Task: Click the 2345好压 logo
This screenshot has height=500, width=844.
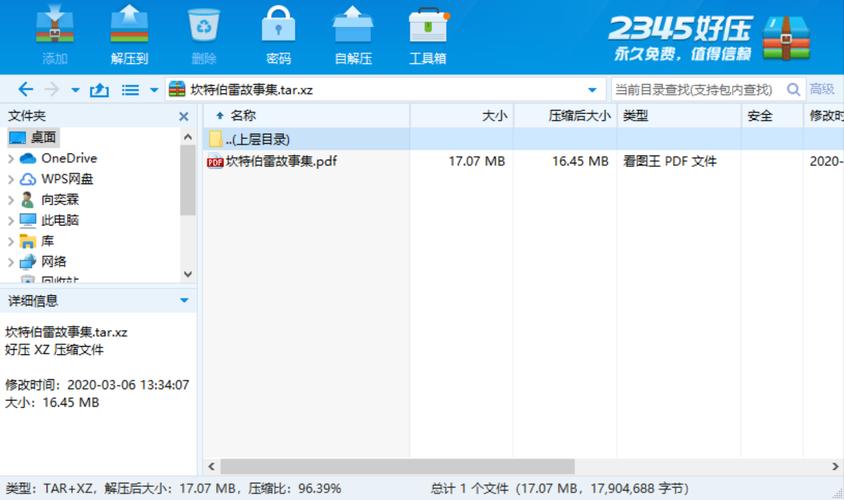Action: [x=709, y=38]
